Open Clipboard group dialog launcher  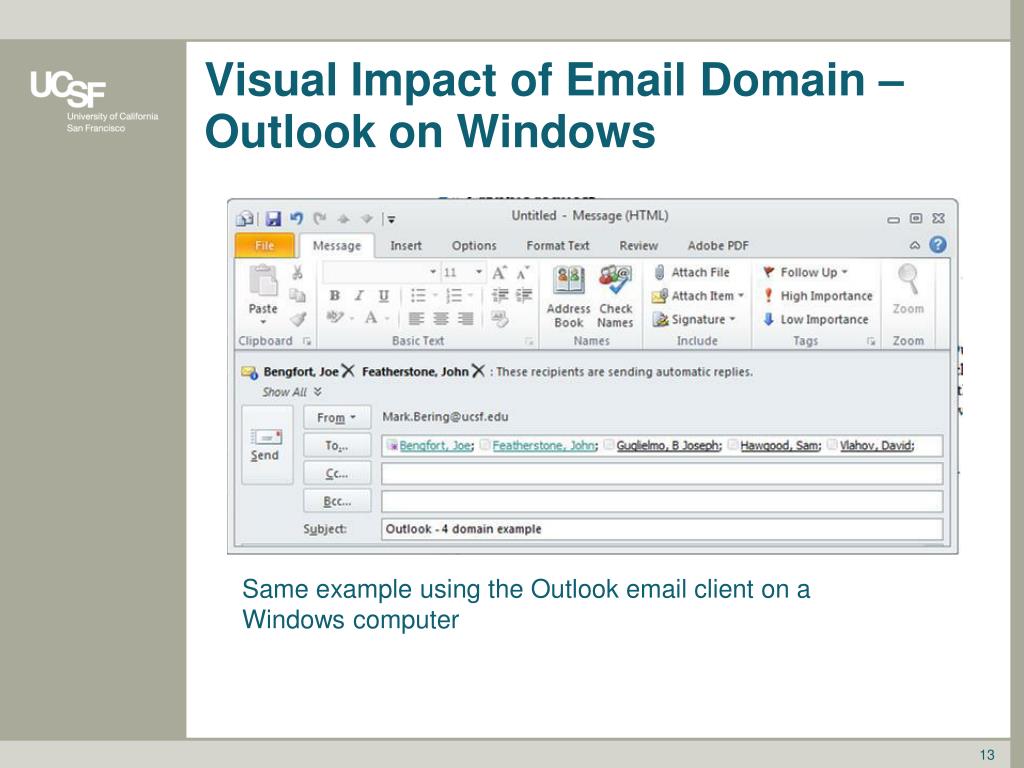[x=307, y=341]
